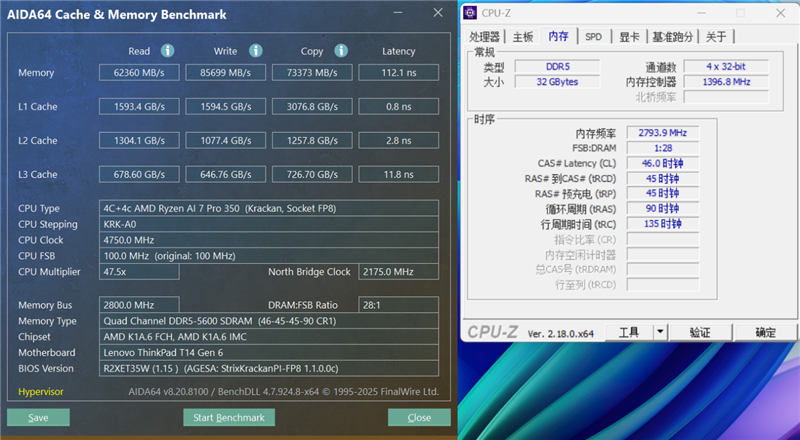Open the 基准跑分 benchmark tab
800x440 pixels.
[672, 37]
